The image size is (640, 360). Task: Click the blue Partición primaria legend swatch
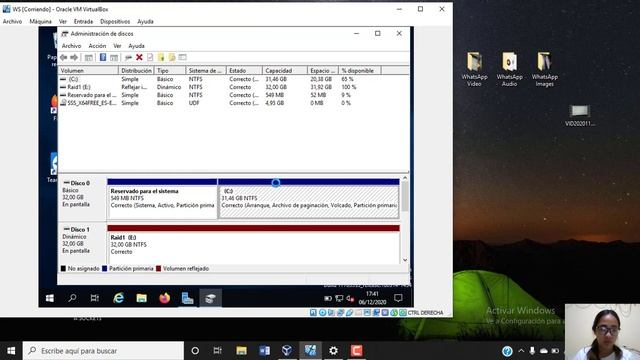pos(104,269)
